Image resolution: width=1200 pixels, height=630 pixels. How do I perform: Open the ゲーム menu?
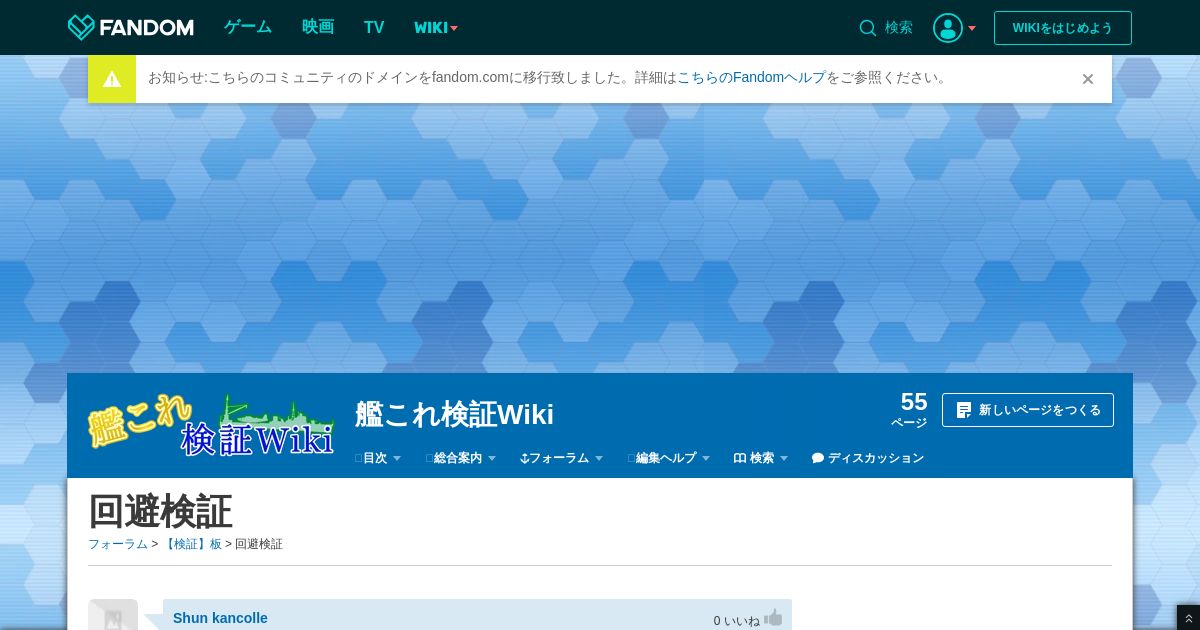pos(248,27)
